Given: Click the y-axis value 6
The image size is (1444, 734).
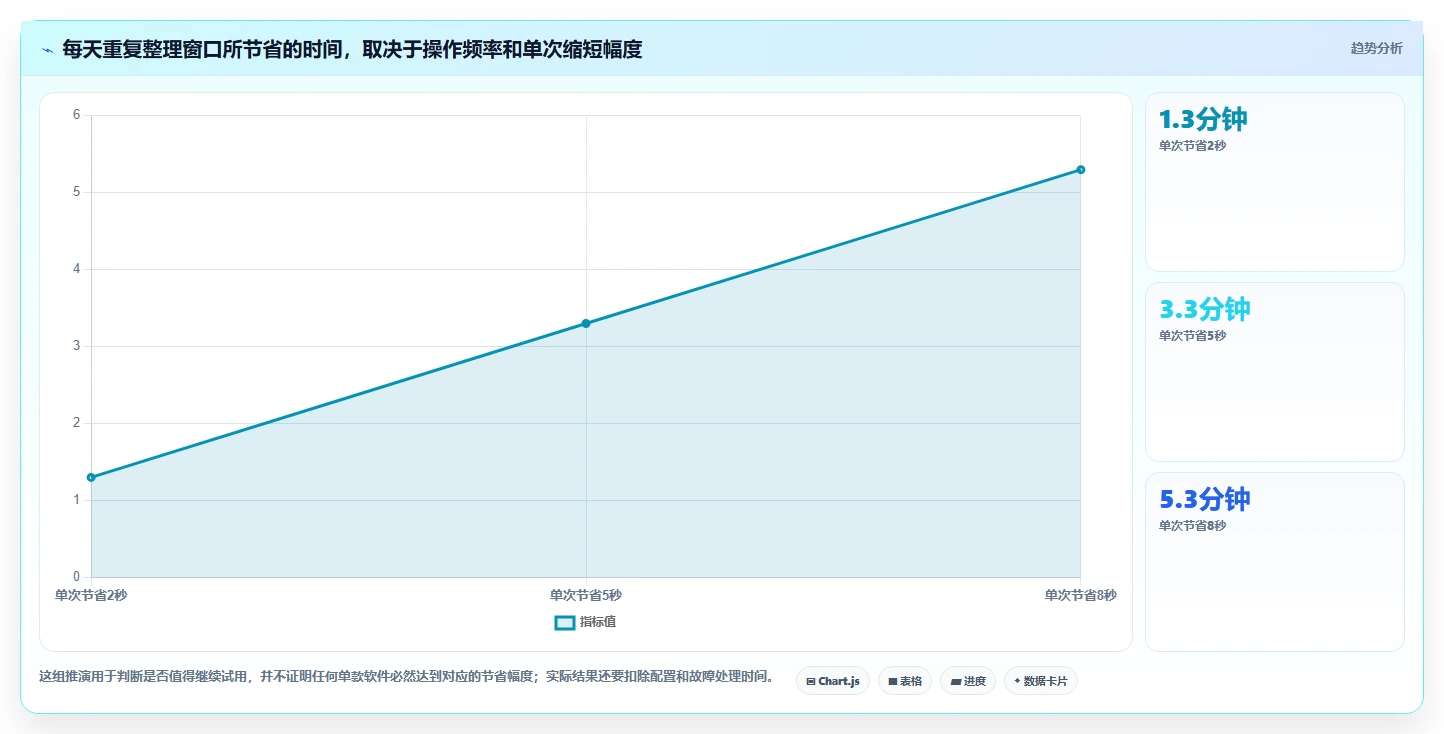Looking at the screenshot, I should tap(76, 115).
